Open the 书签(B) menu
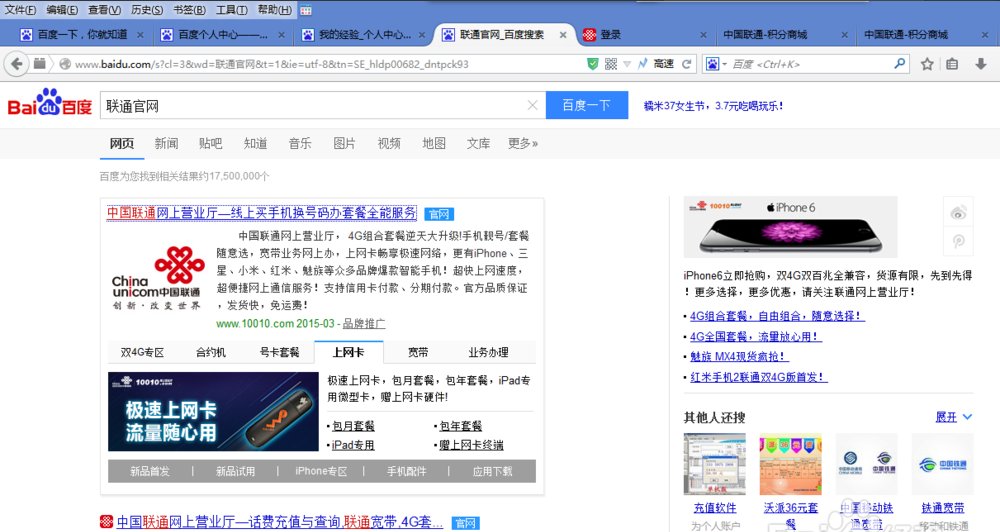Screen dimensions: 1000x532 [189, 10]
